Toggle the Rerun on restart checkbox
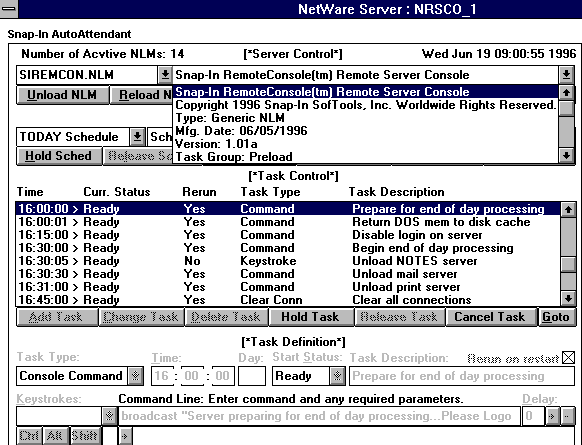Viewport: 582px width, 445px height. (x=568, y=358)
